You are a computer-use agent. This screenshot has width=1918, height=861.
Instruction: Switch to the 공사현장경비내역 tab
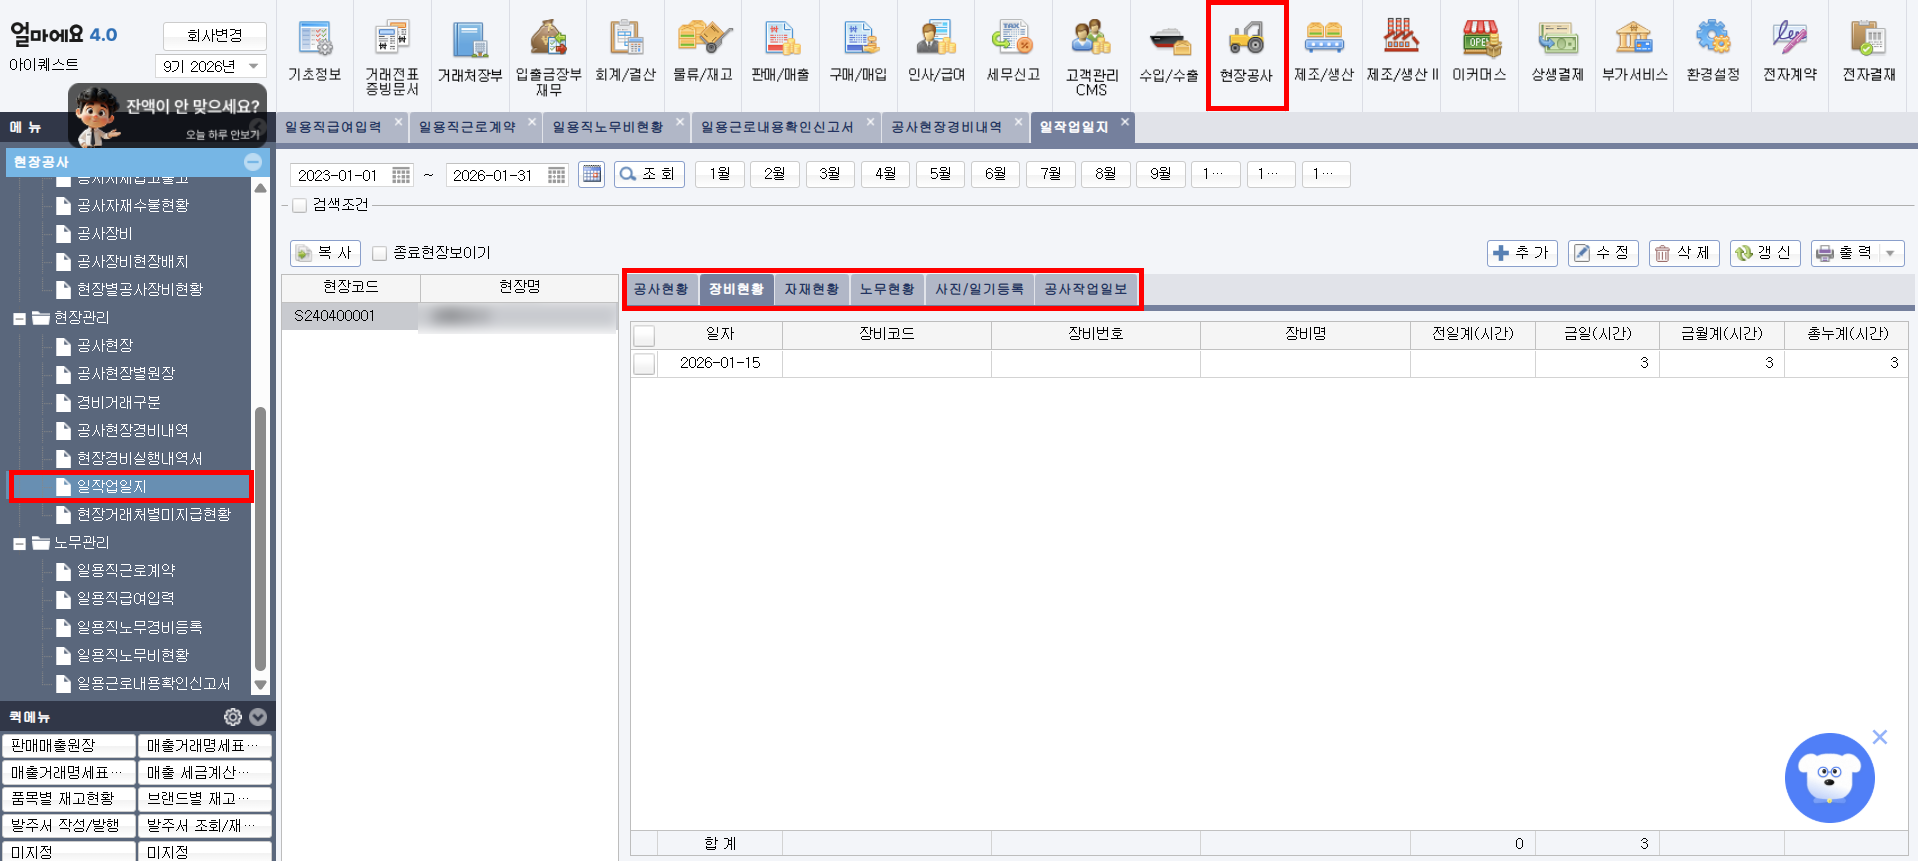pos(946,127)
